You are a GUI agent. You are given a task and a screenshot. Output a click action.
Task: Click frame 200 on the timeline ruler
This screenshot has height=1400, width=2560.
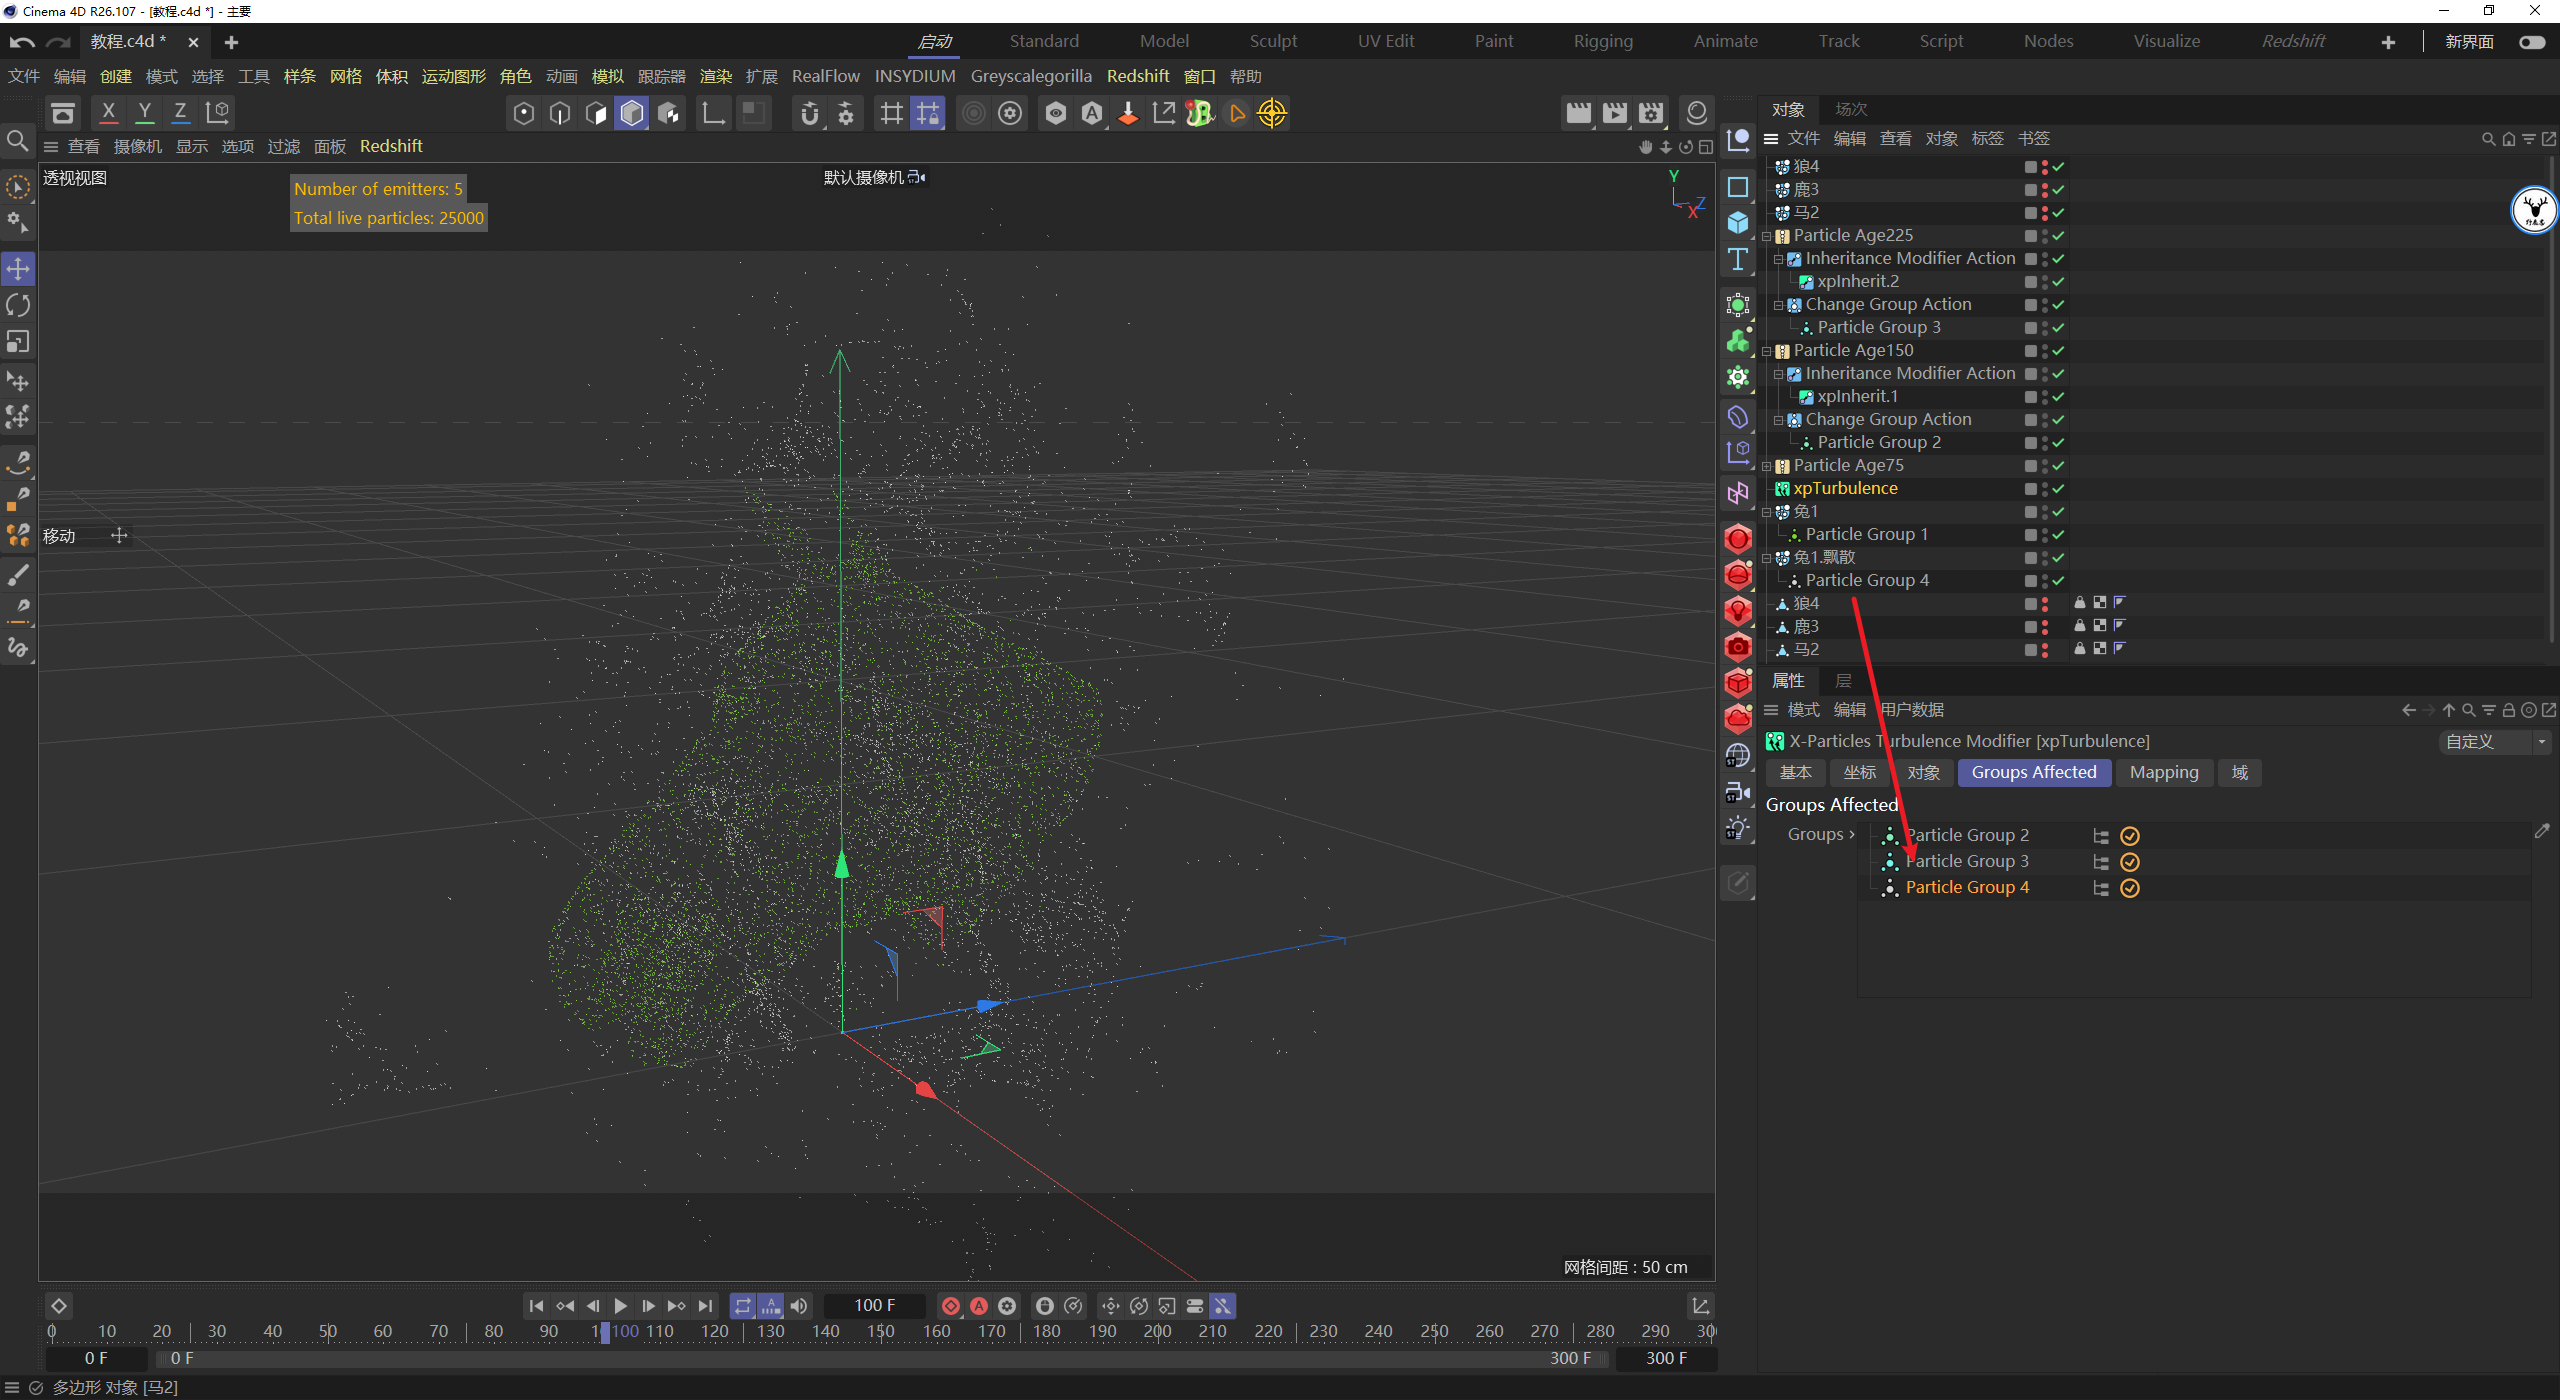tap(1157, 1331)
